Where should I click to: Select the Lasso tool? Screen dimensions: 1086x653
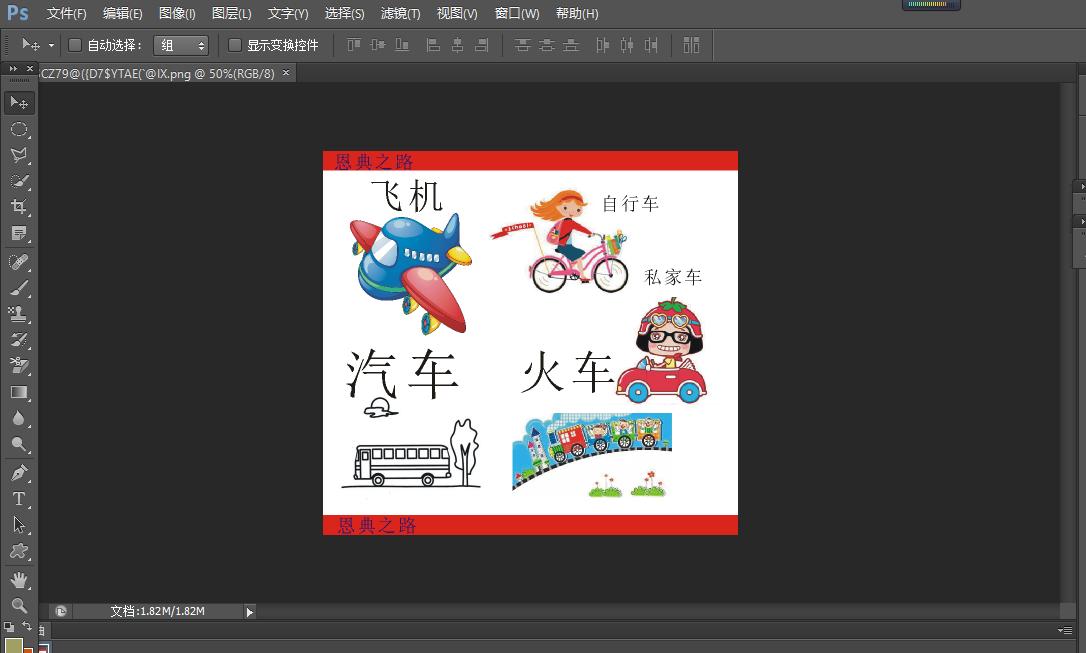coord(18,155)
